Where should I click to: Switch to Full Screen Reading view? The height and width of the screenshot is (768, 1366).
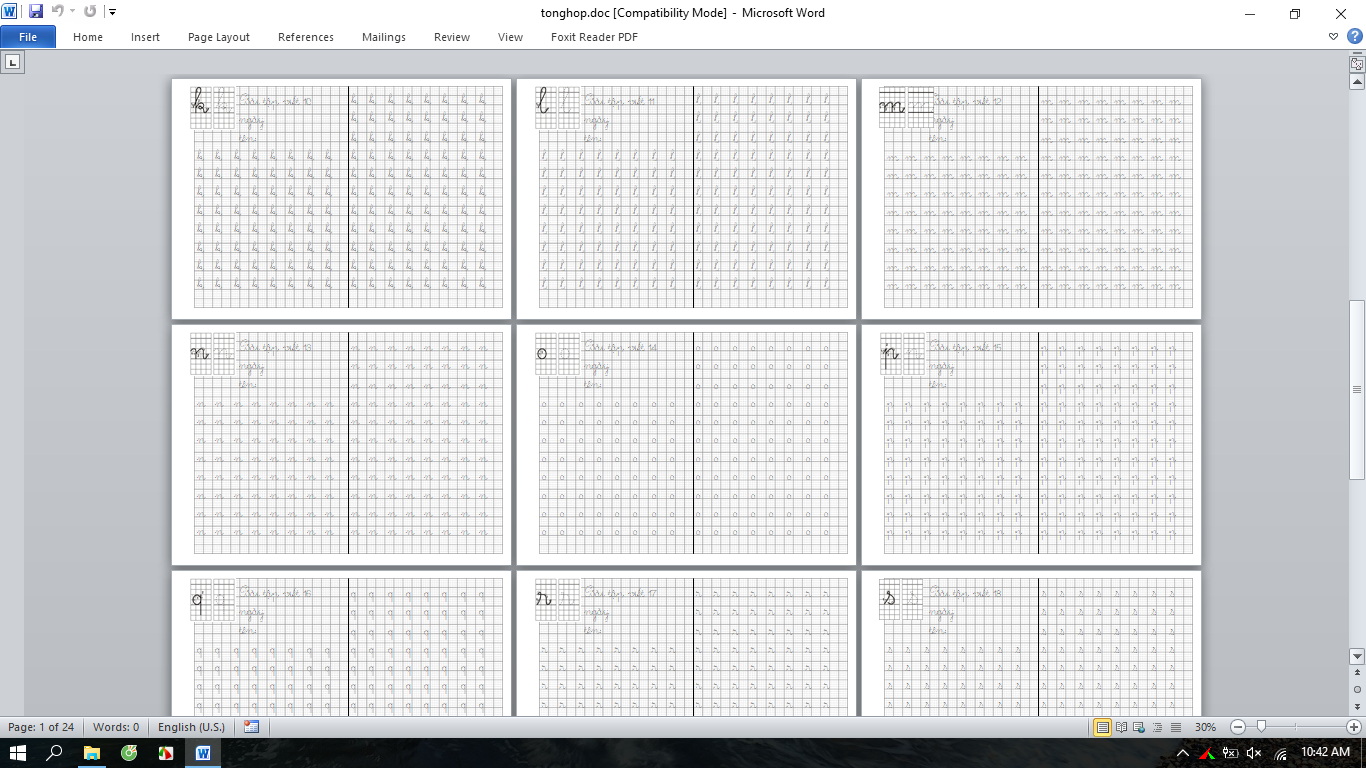pyautogui.click(x=1122, y=727)
